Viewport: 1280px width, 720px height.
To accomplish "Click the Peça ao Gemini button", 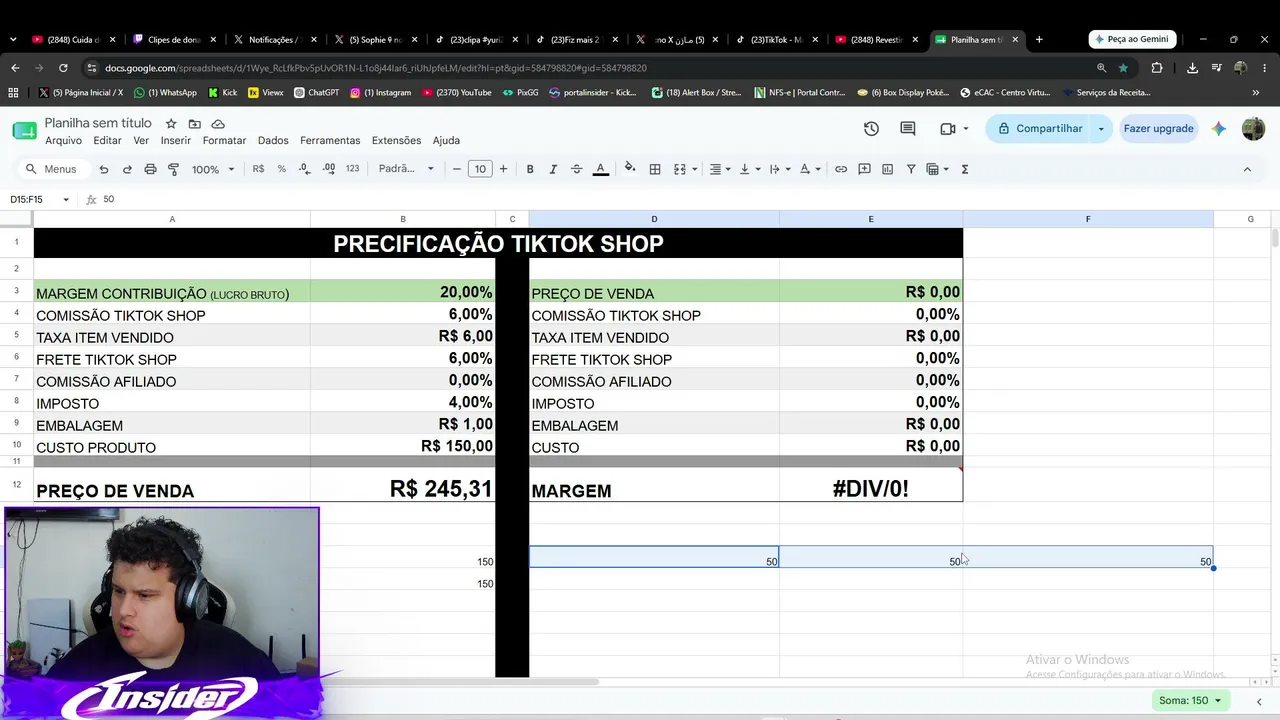I will click(1132, 39).
